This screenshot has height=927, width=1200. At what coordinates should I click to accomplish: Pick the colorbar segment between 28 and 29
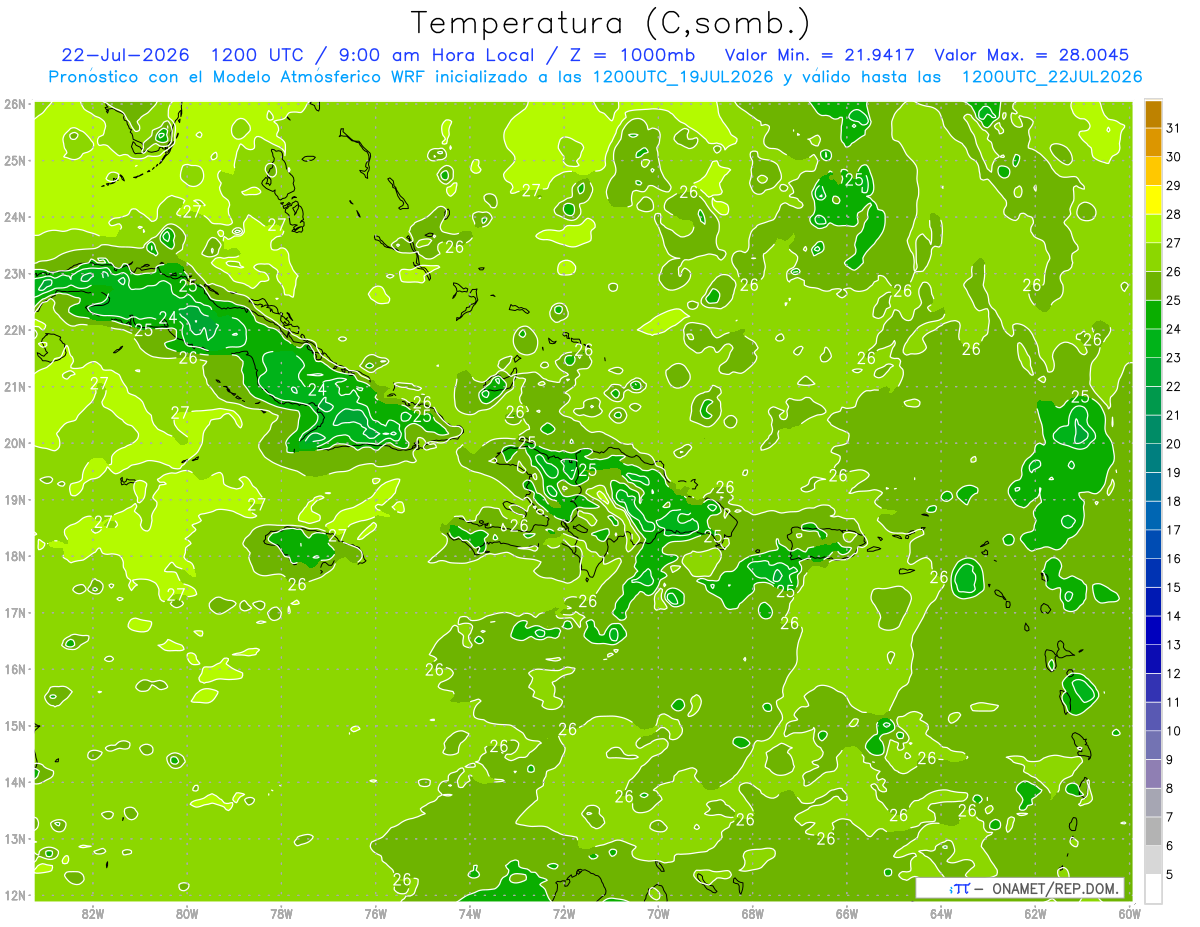pyautogui.click(x=1153, y=200)
